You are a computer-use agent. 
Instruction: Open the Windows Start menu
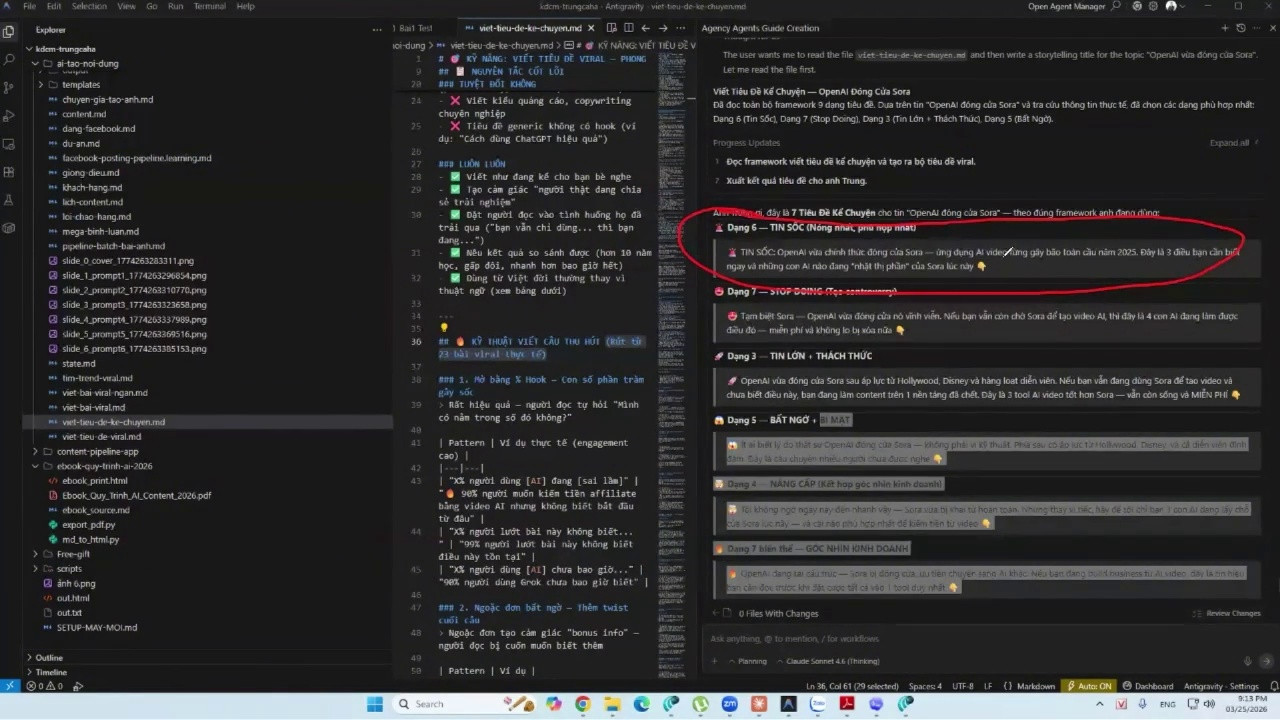click(375, 704)
